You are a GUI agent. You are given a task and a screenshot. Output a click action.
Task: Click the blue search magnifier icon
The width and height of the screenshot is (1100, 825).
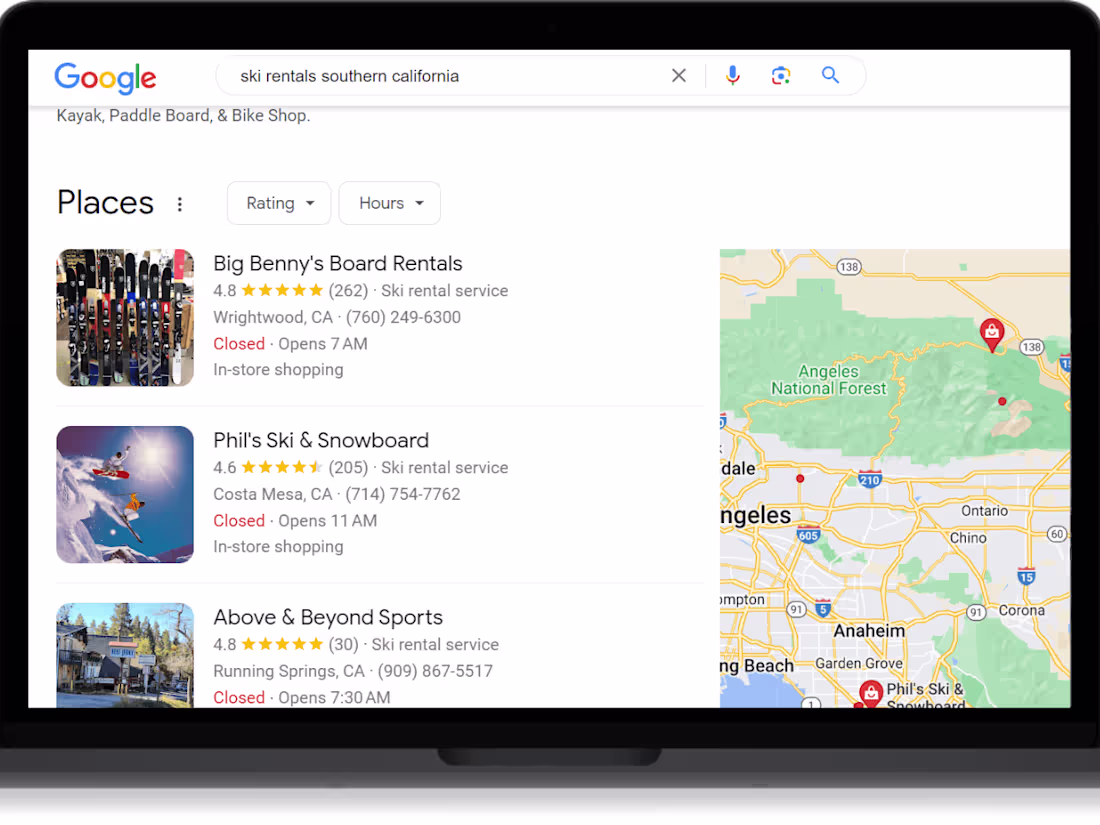point(830,75)
